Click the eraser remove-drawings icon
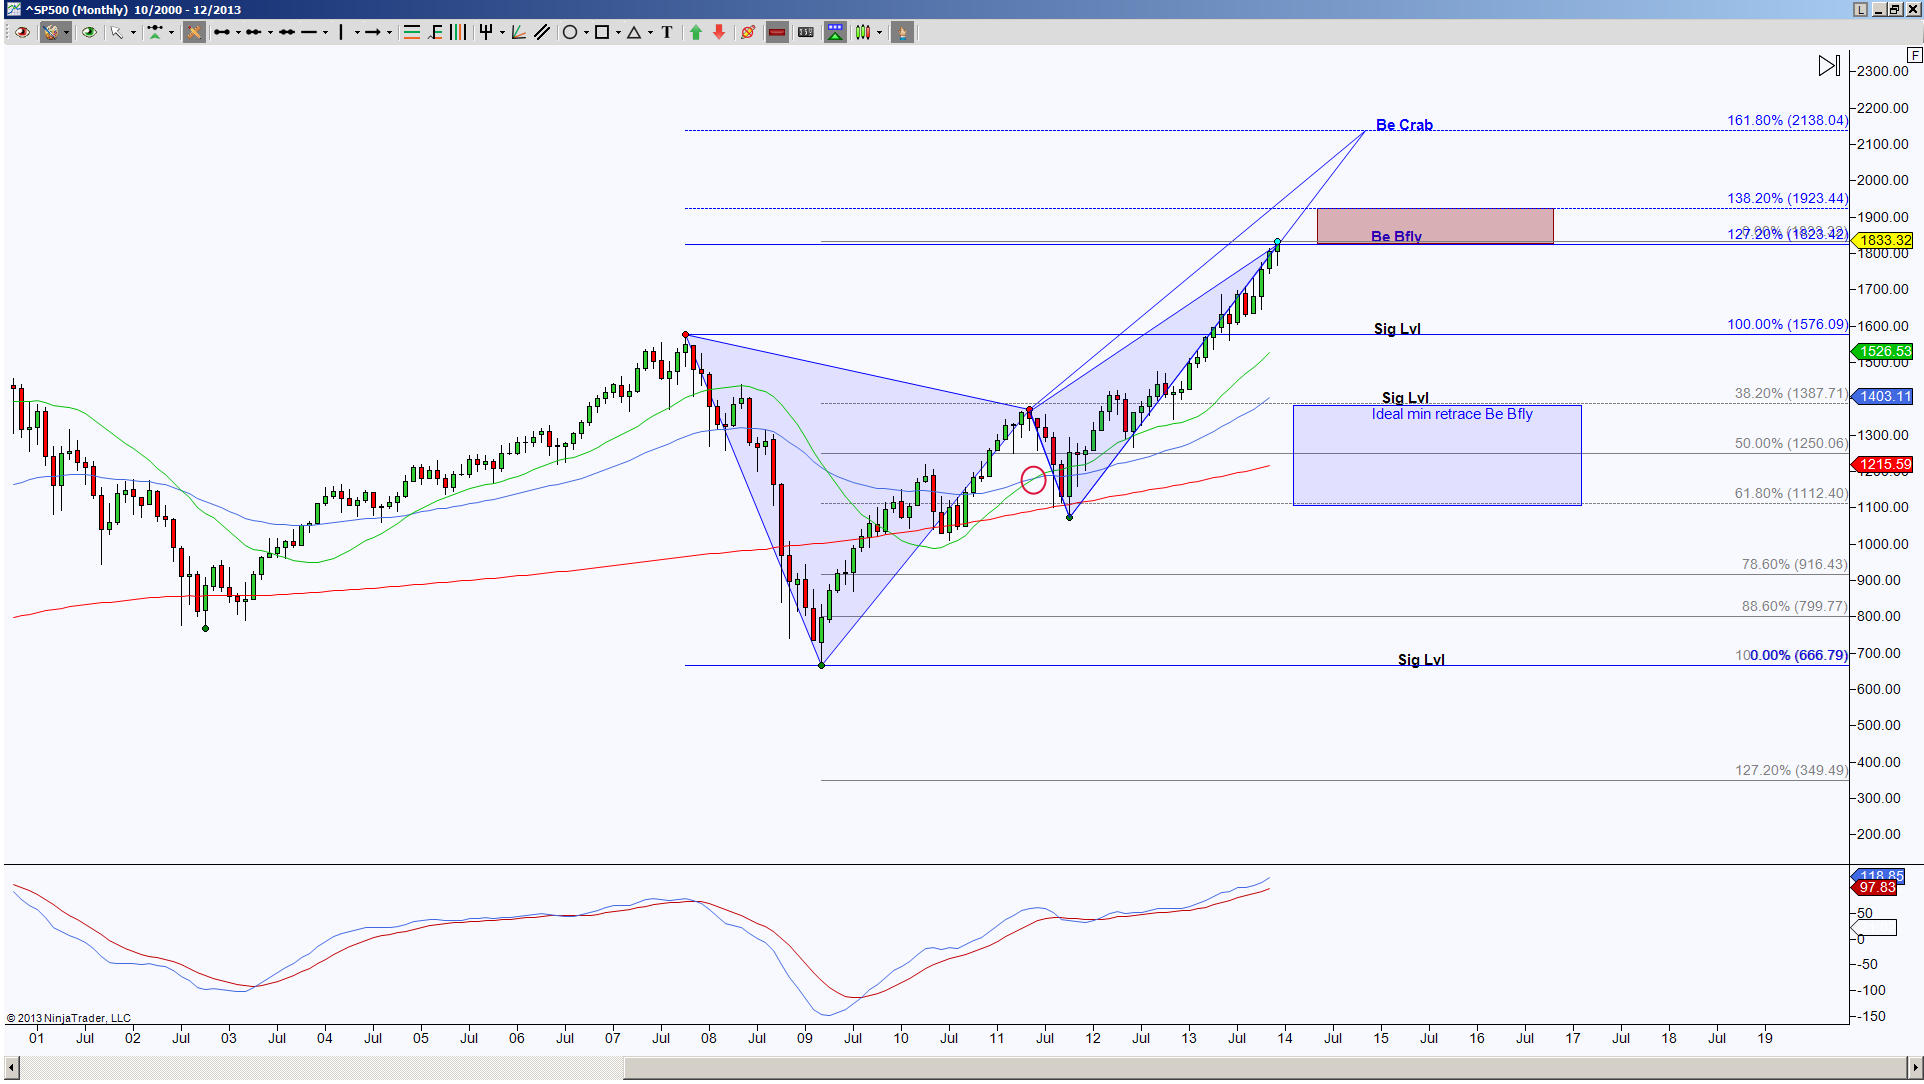Screen dimensions: 1924x1084 pyautogui.click(x=748, y=32)
